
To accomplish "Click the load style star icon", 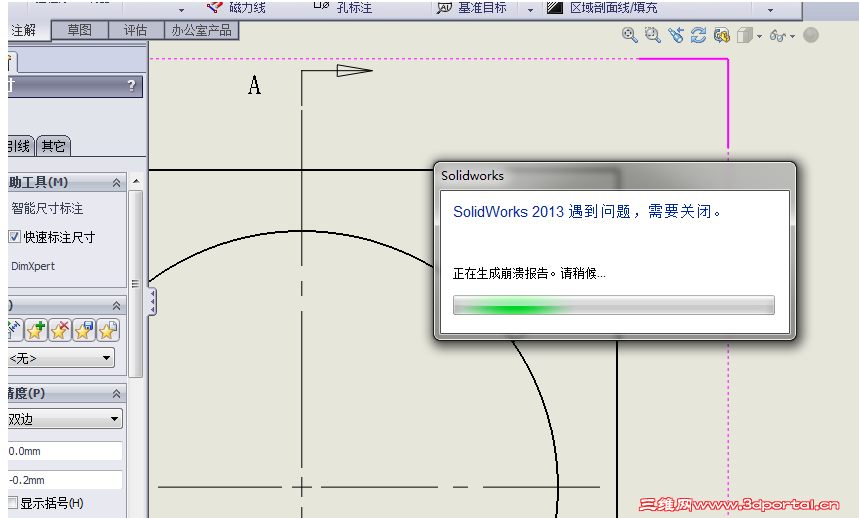I will 108,330.
